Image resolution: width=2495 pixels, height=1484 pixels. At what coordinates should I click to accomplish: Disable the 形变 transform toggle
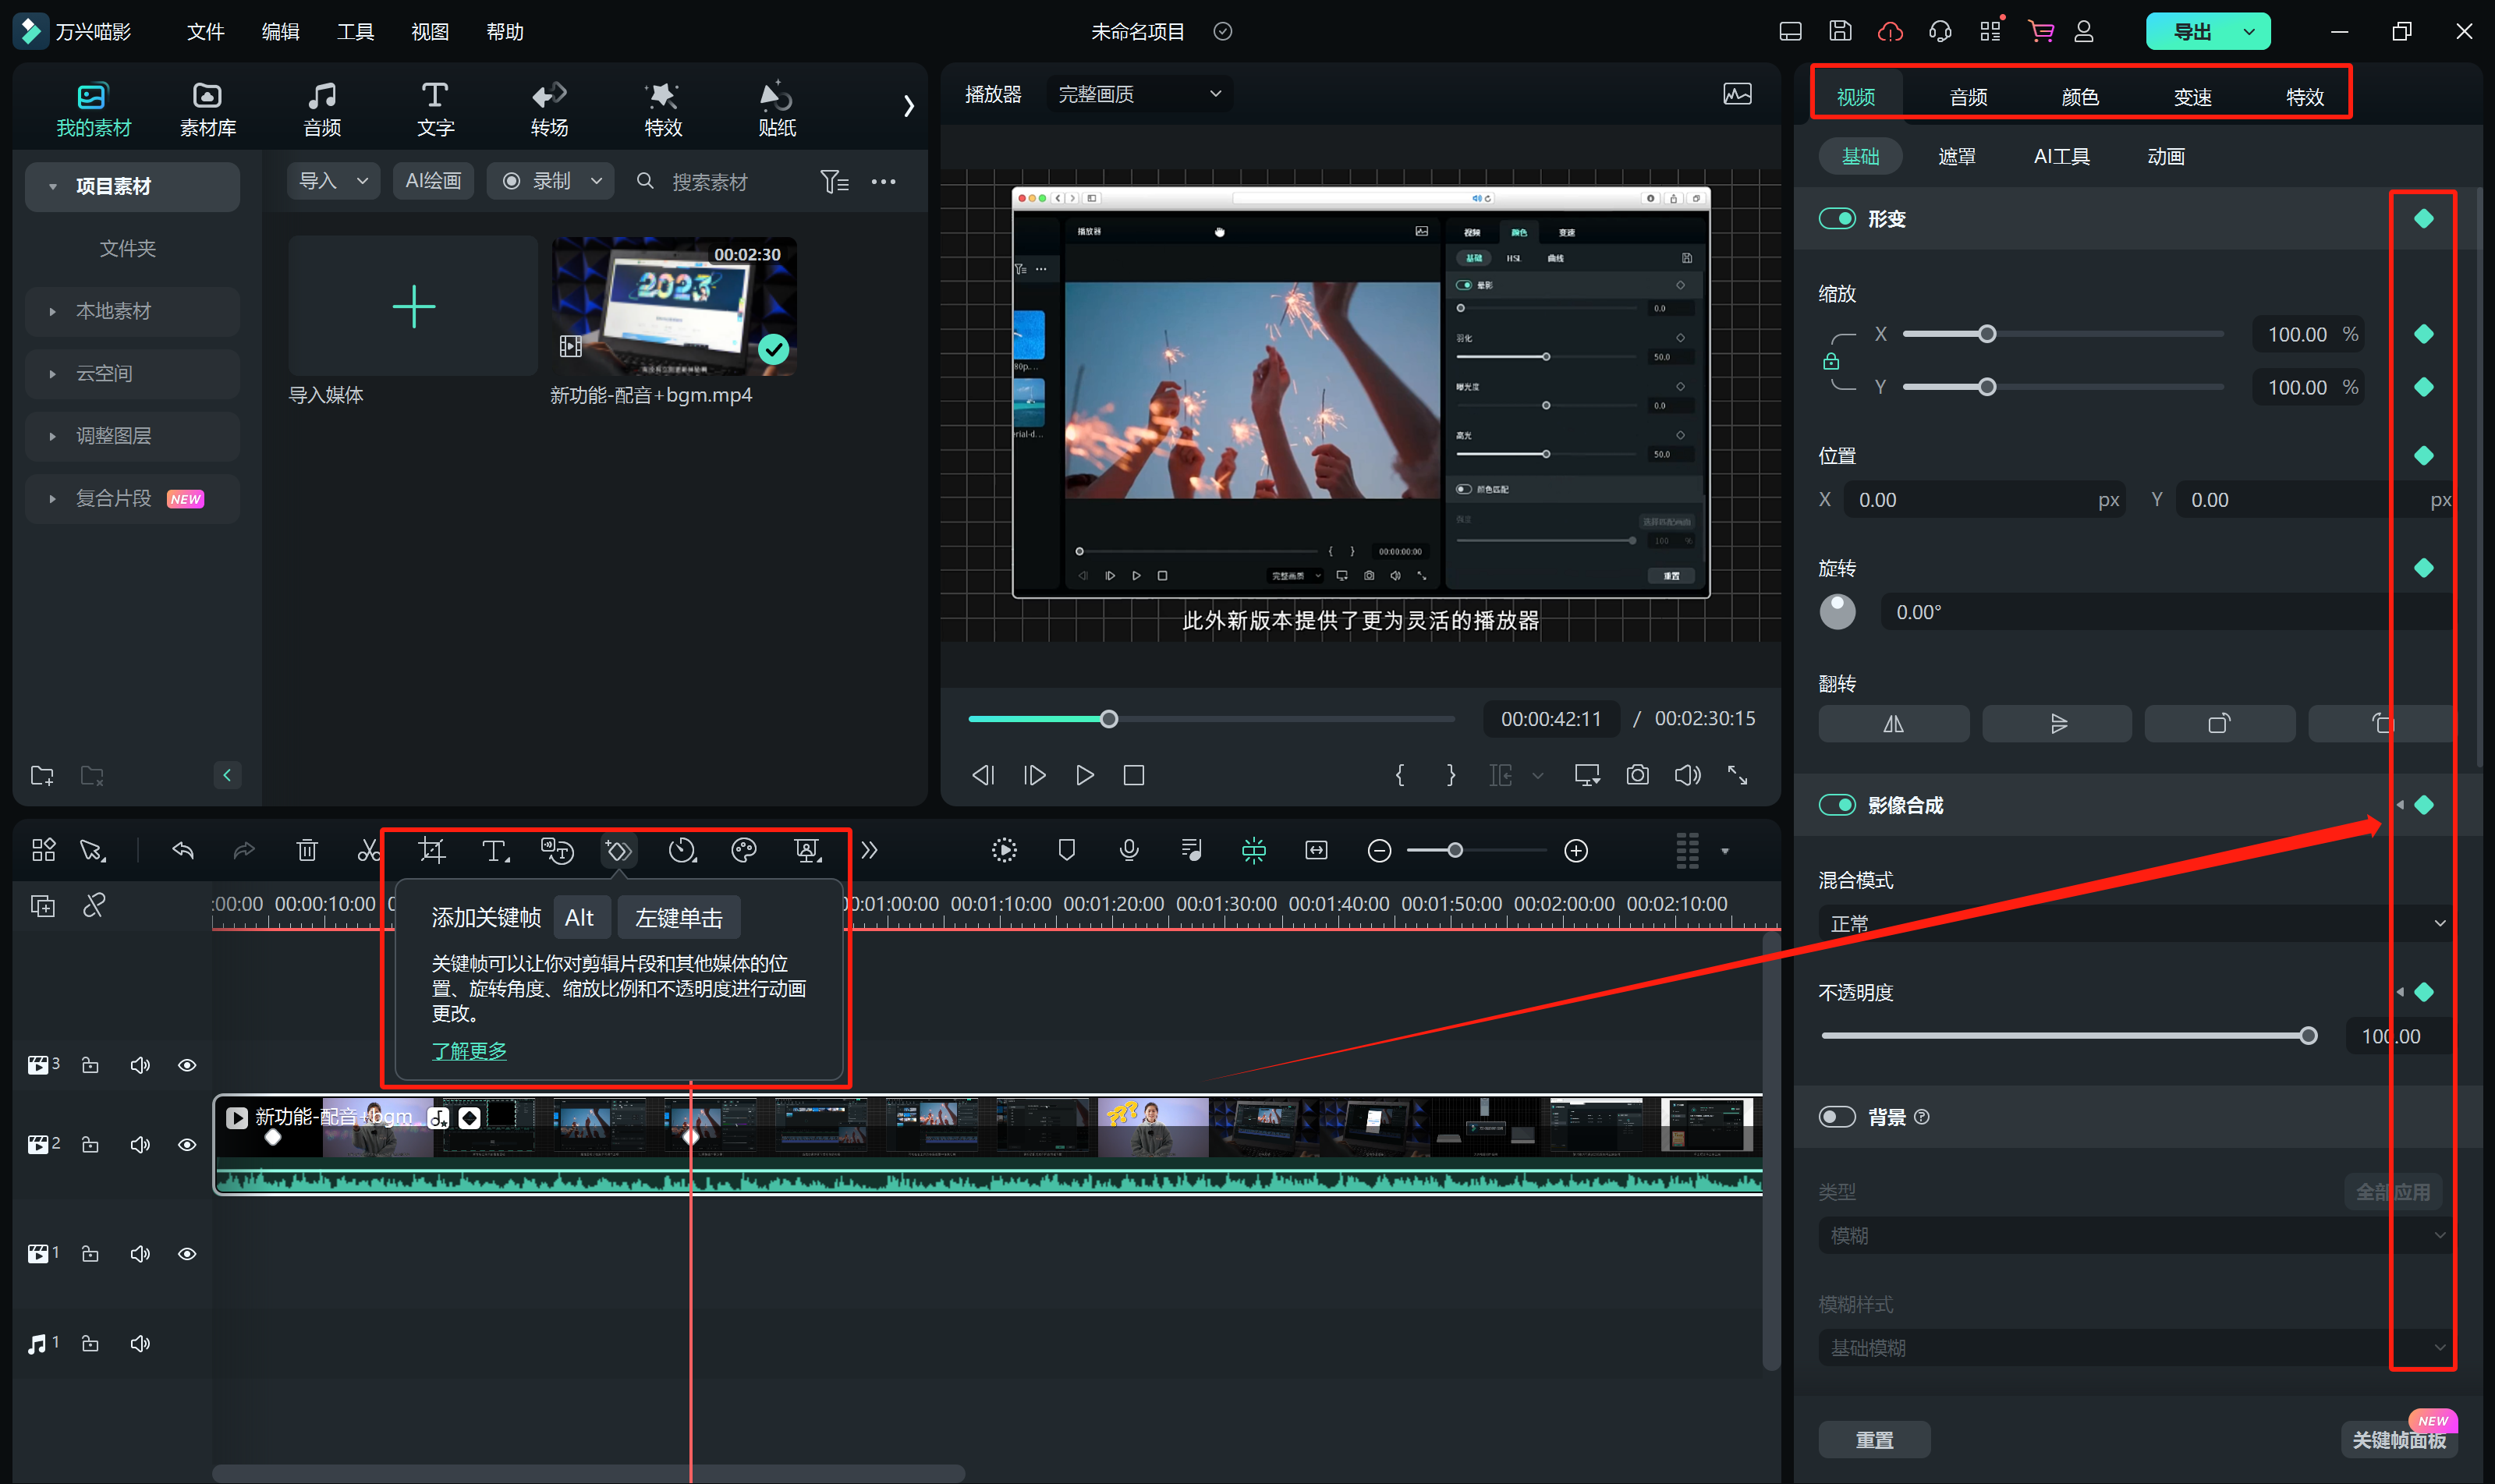point(1837,219)
